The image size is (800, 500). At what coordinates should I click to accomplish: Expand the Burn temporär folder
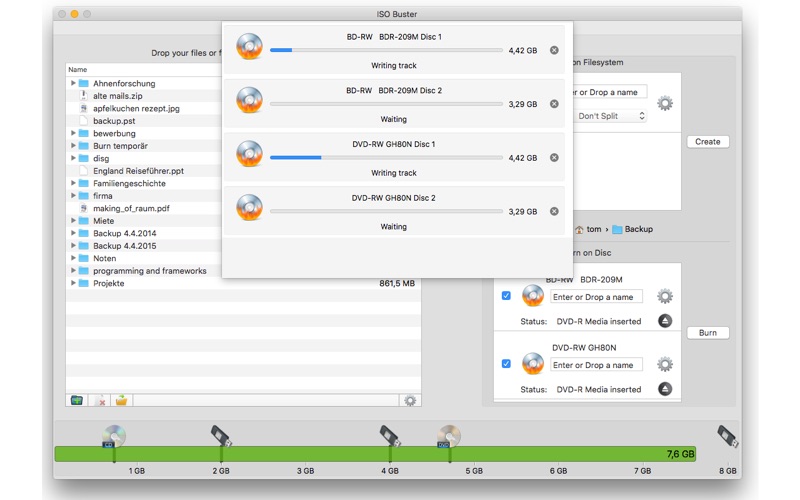[x=73, y=145]
